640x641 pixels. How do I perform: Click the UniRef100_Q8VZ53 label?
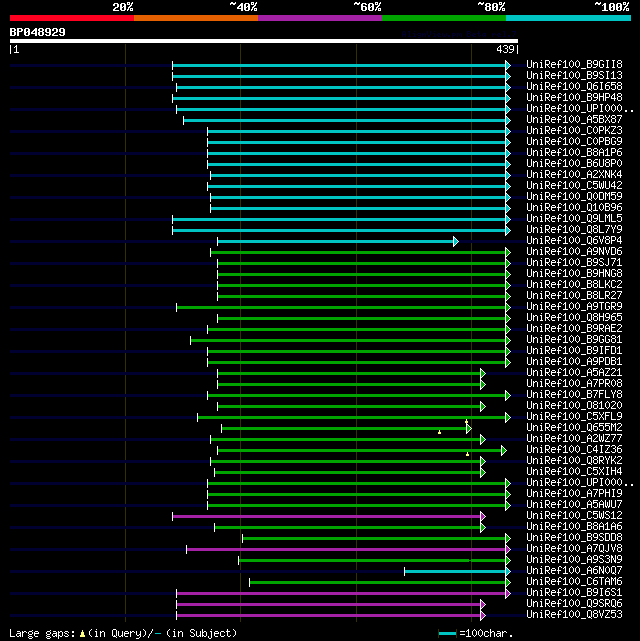click(574, 614)
